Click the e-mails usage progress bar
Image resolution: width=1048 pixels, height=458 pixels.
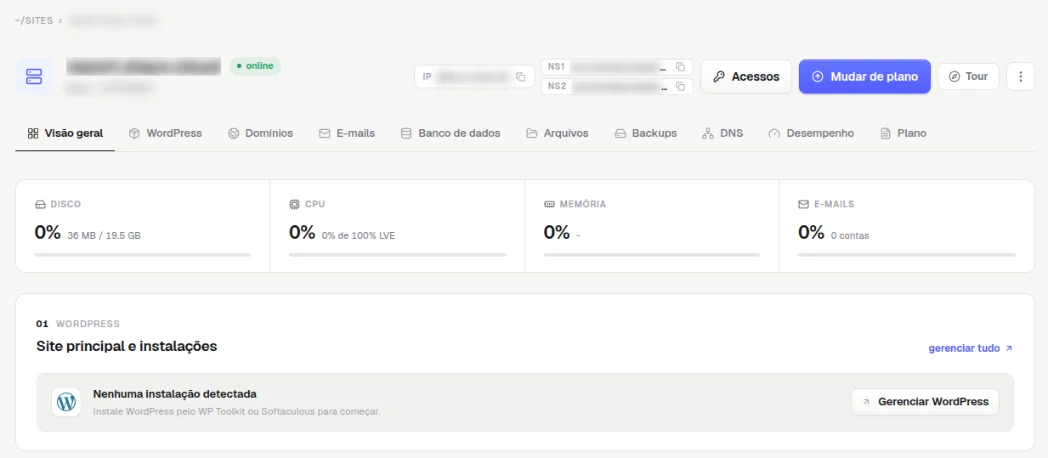(907, 255)
